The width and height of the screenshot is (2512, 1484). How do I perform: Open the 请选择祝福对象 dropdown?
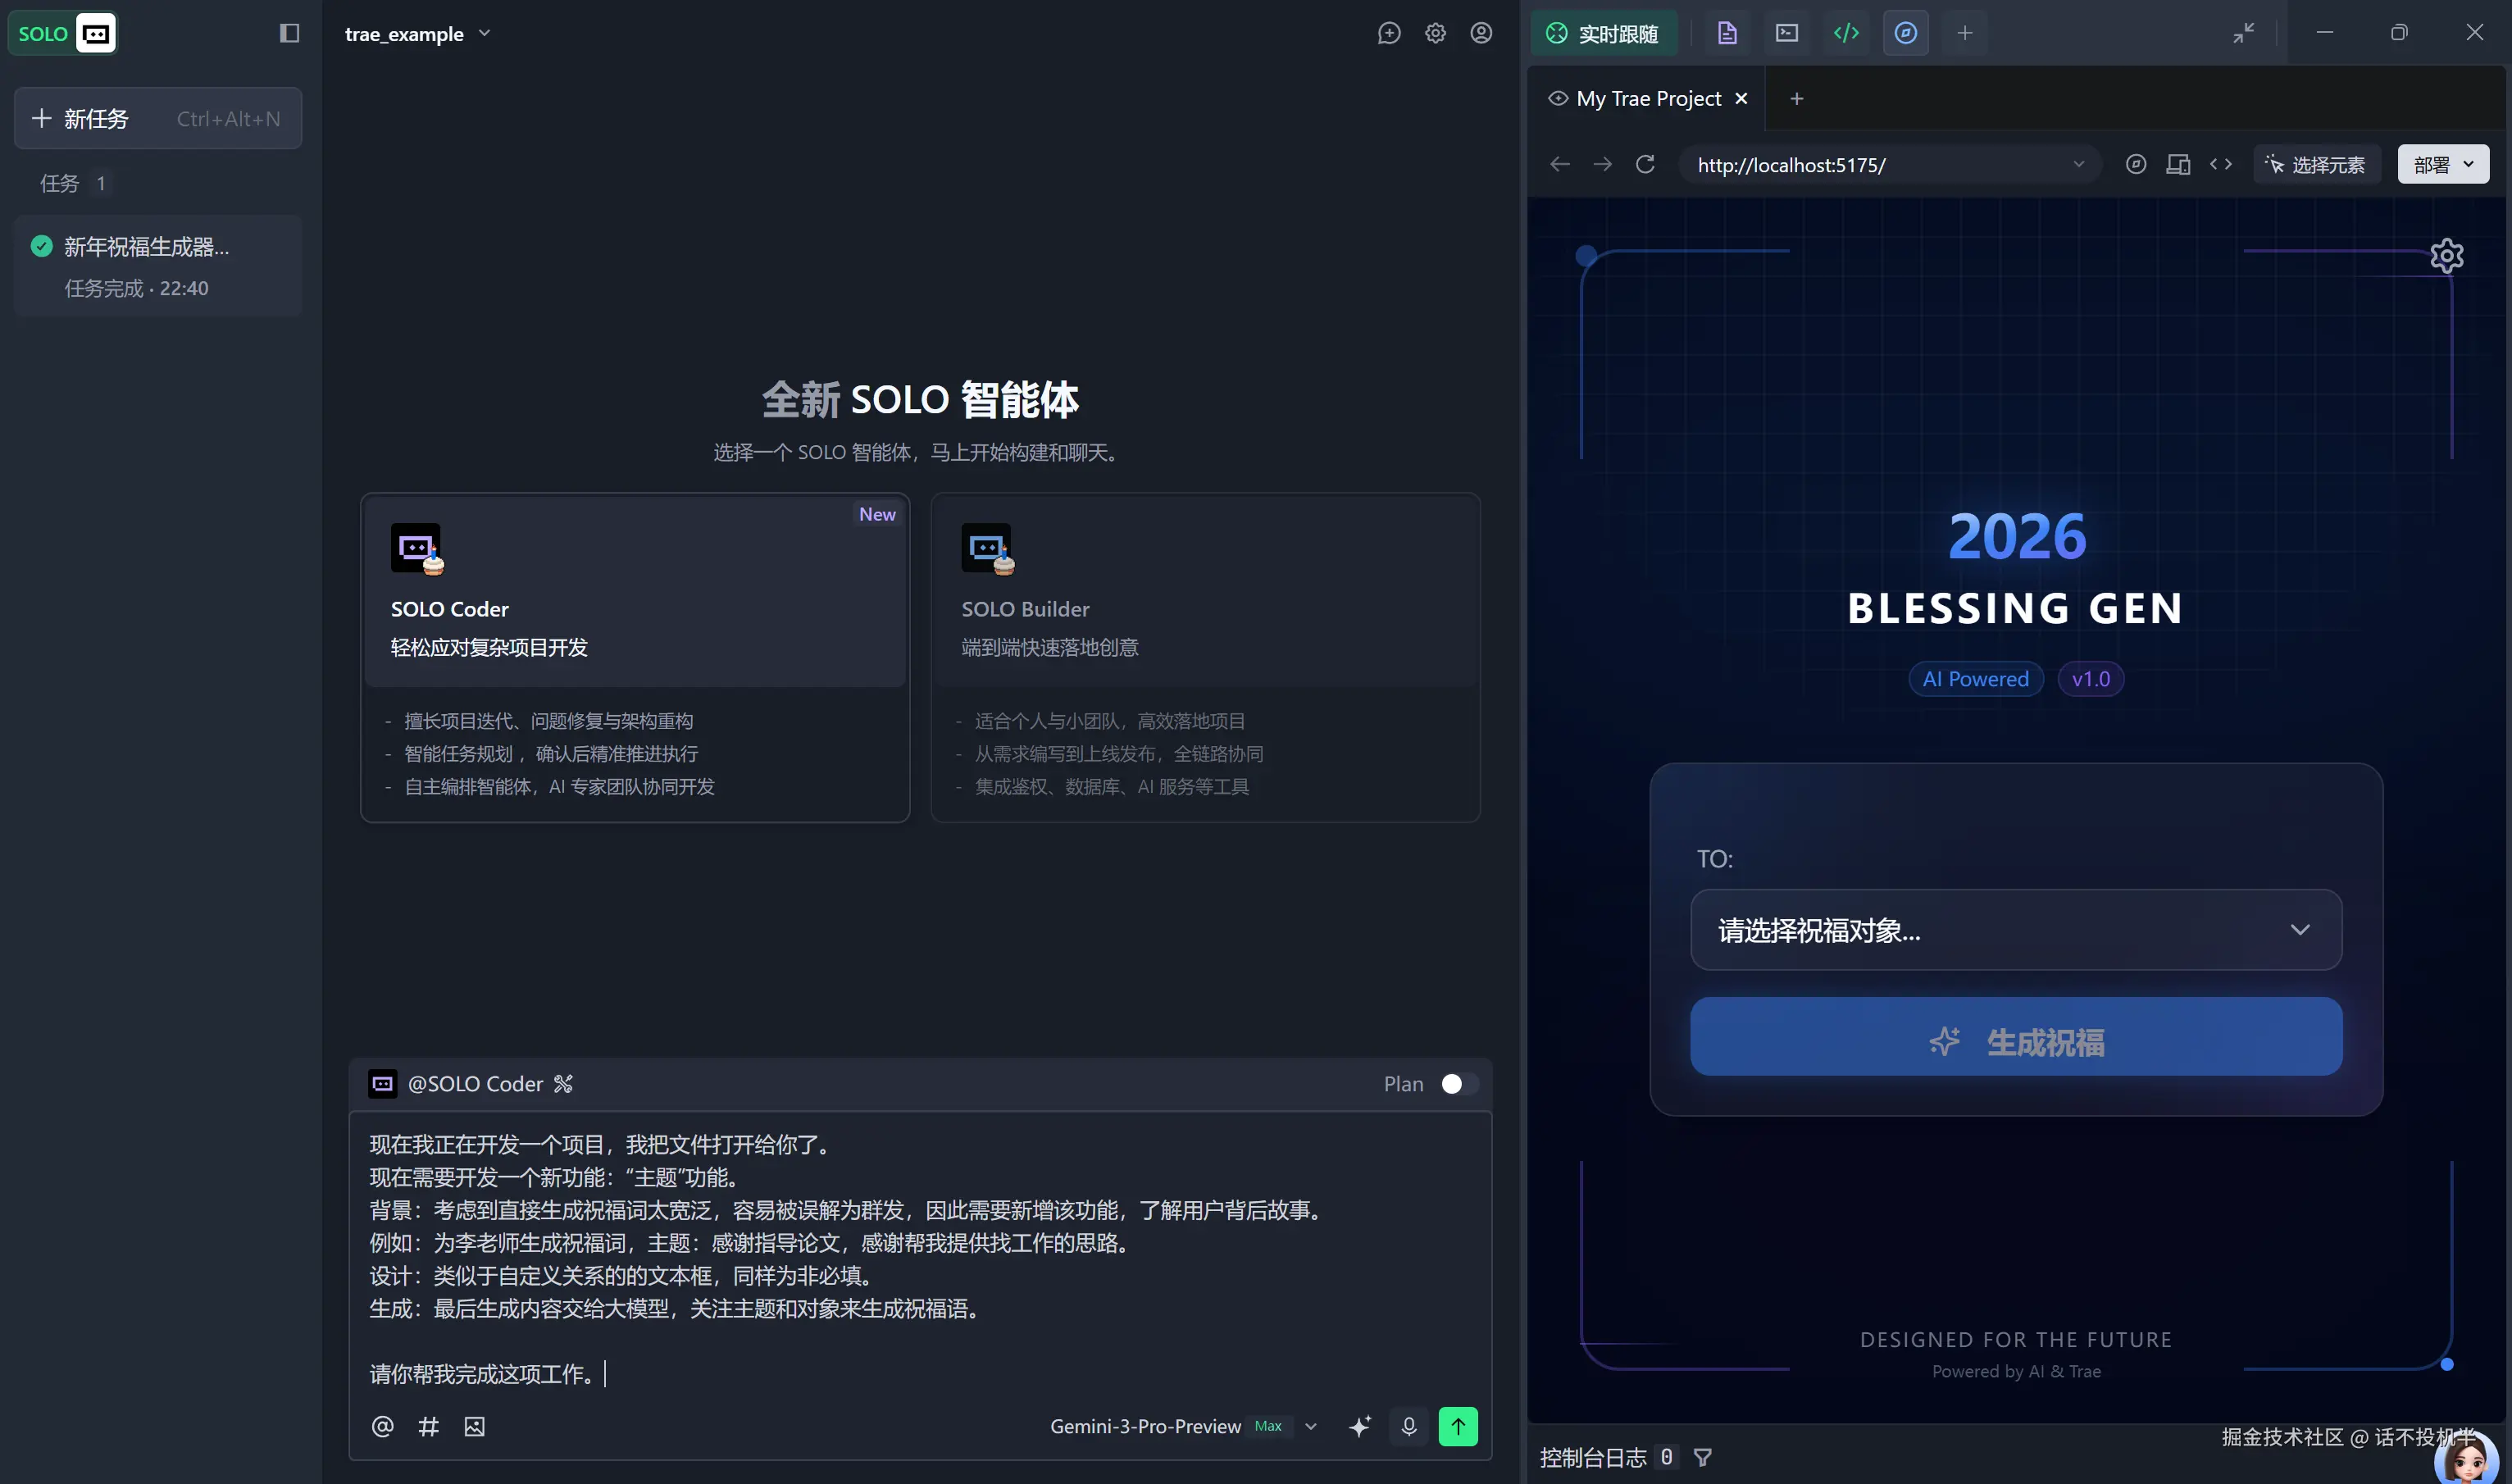click(2015, 930)
